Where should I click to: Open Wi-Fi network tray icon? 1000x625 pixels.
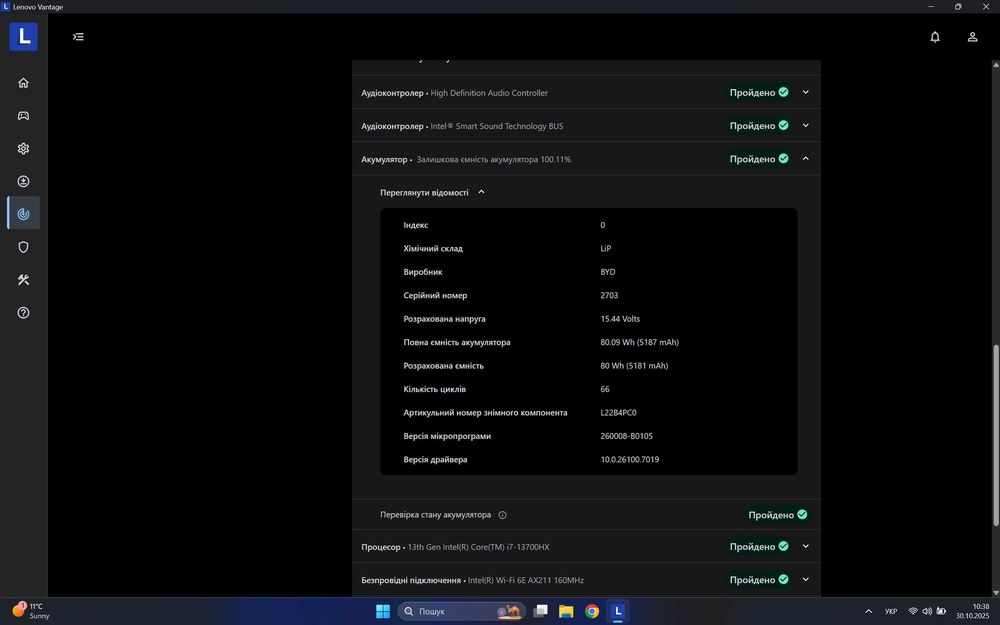tap(913, 611)
